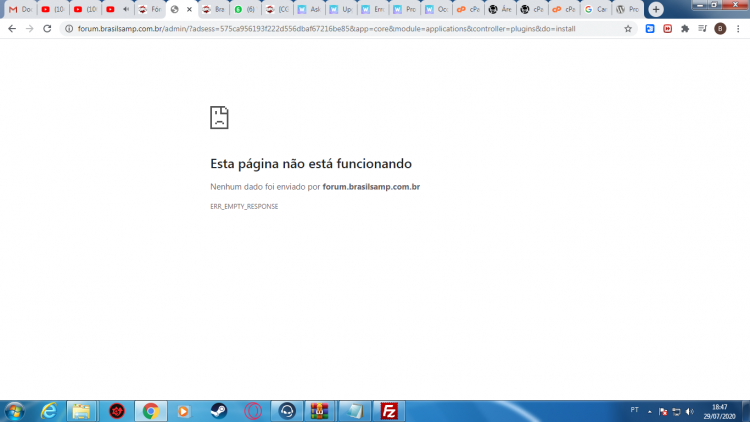Click the volume speaker tray icon
The height and width of the screenshot is (422, 750).
click(690, 411)
